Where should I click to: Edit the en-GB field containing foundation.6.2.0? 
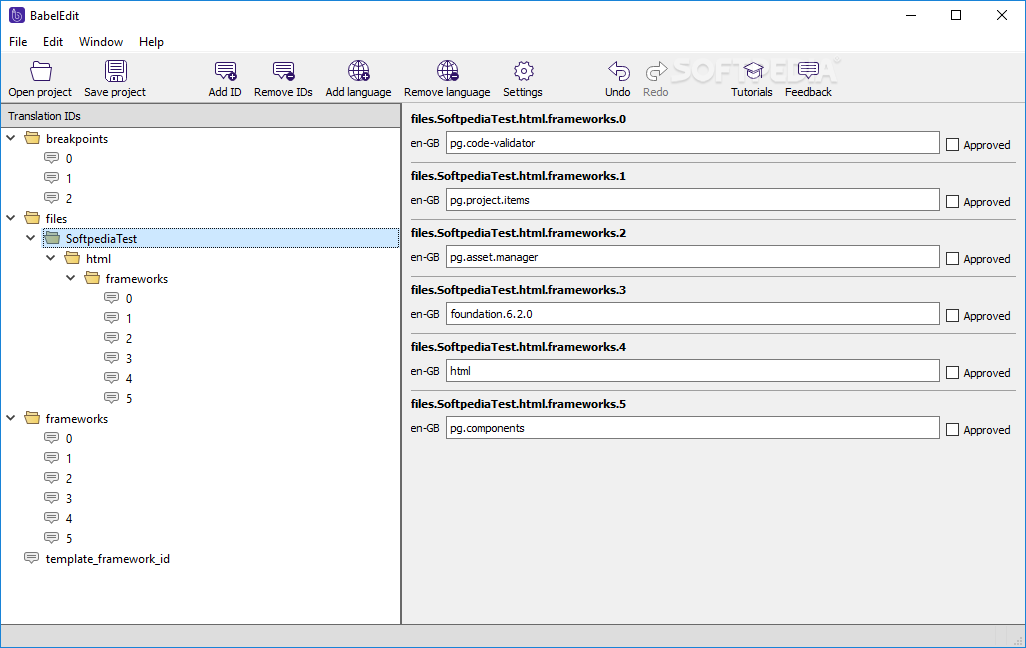coord(692,314)
